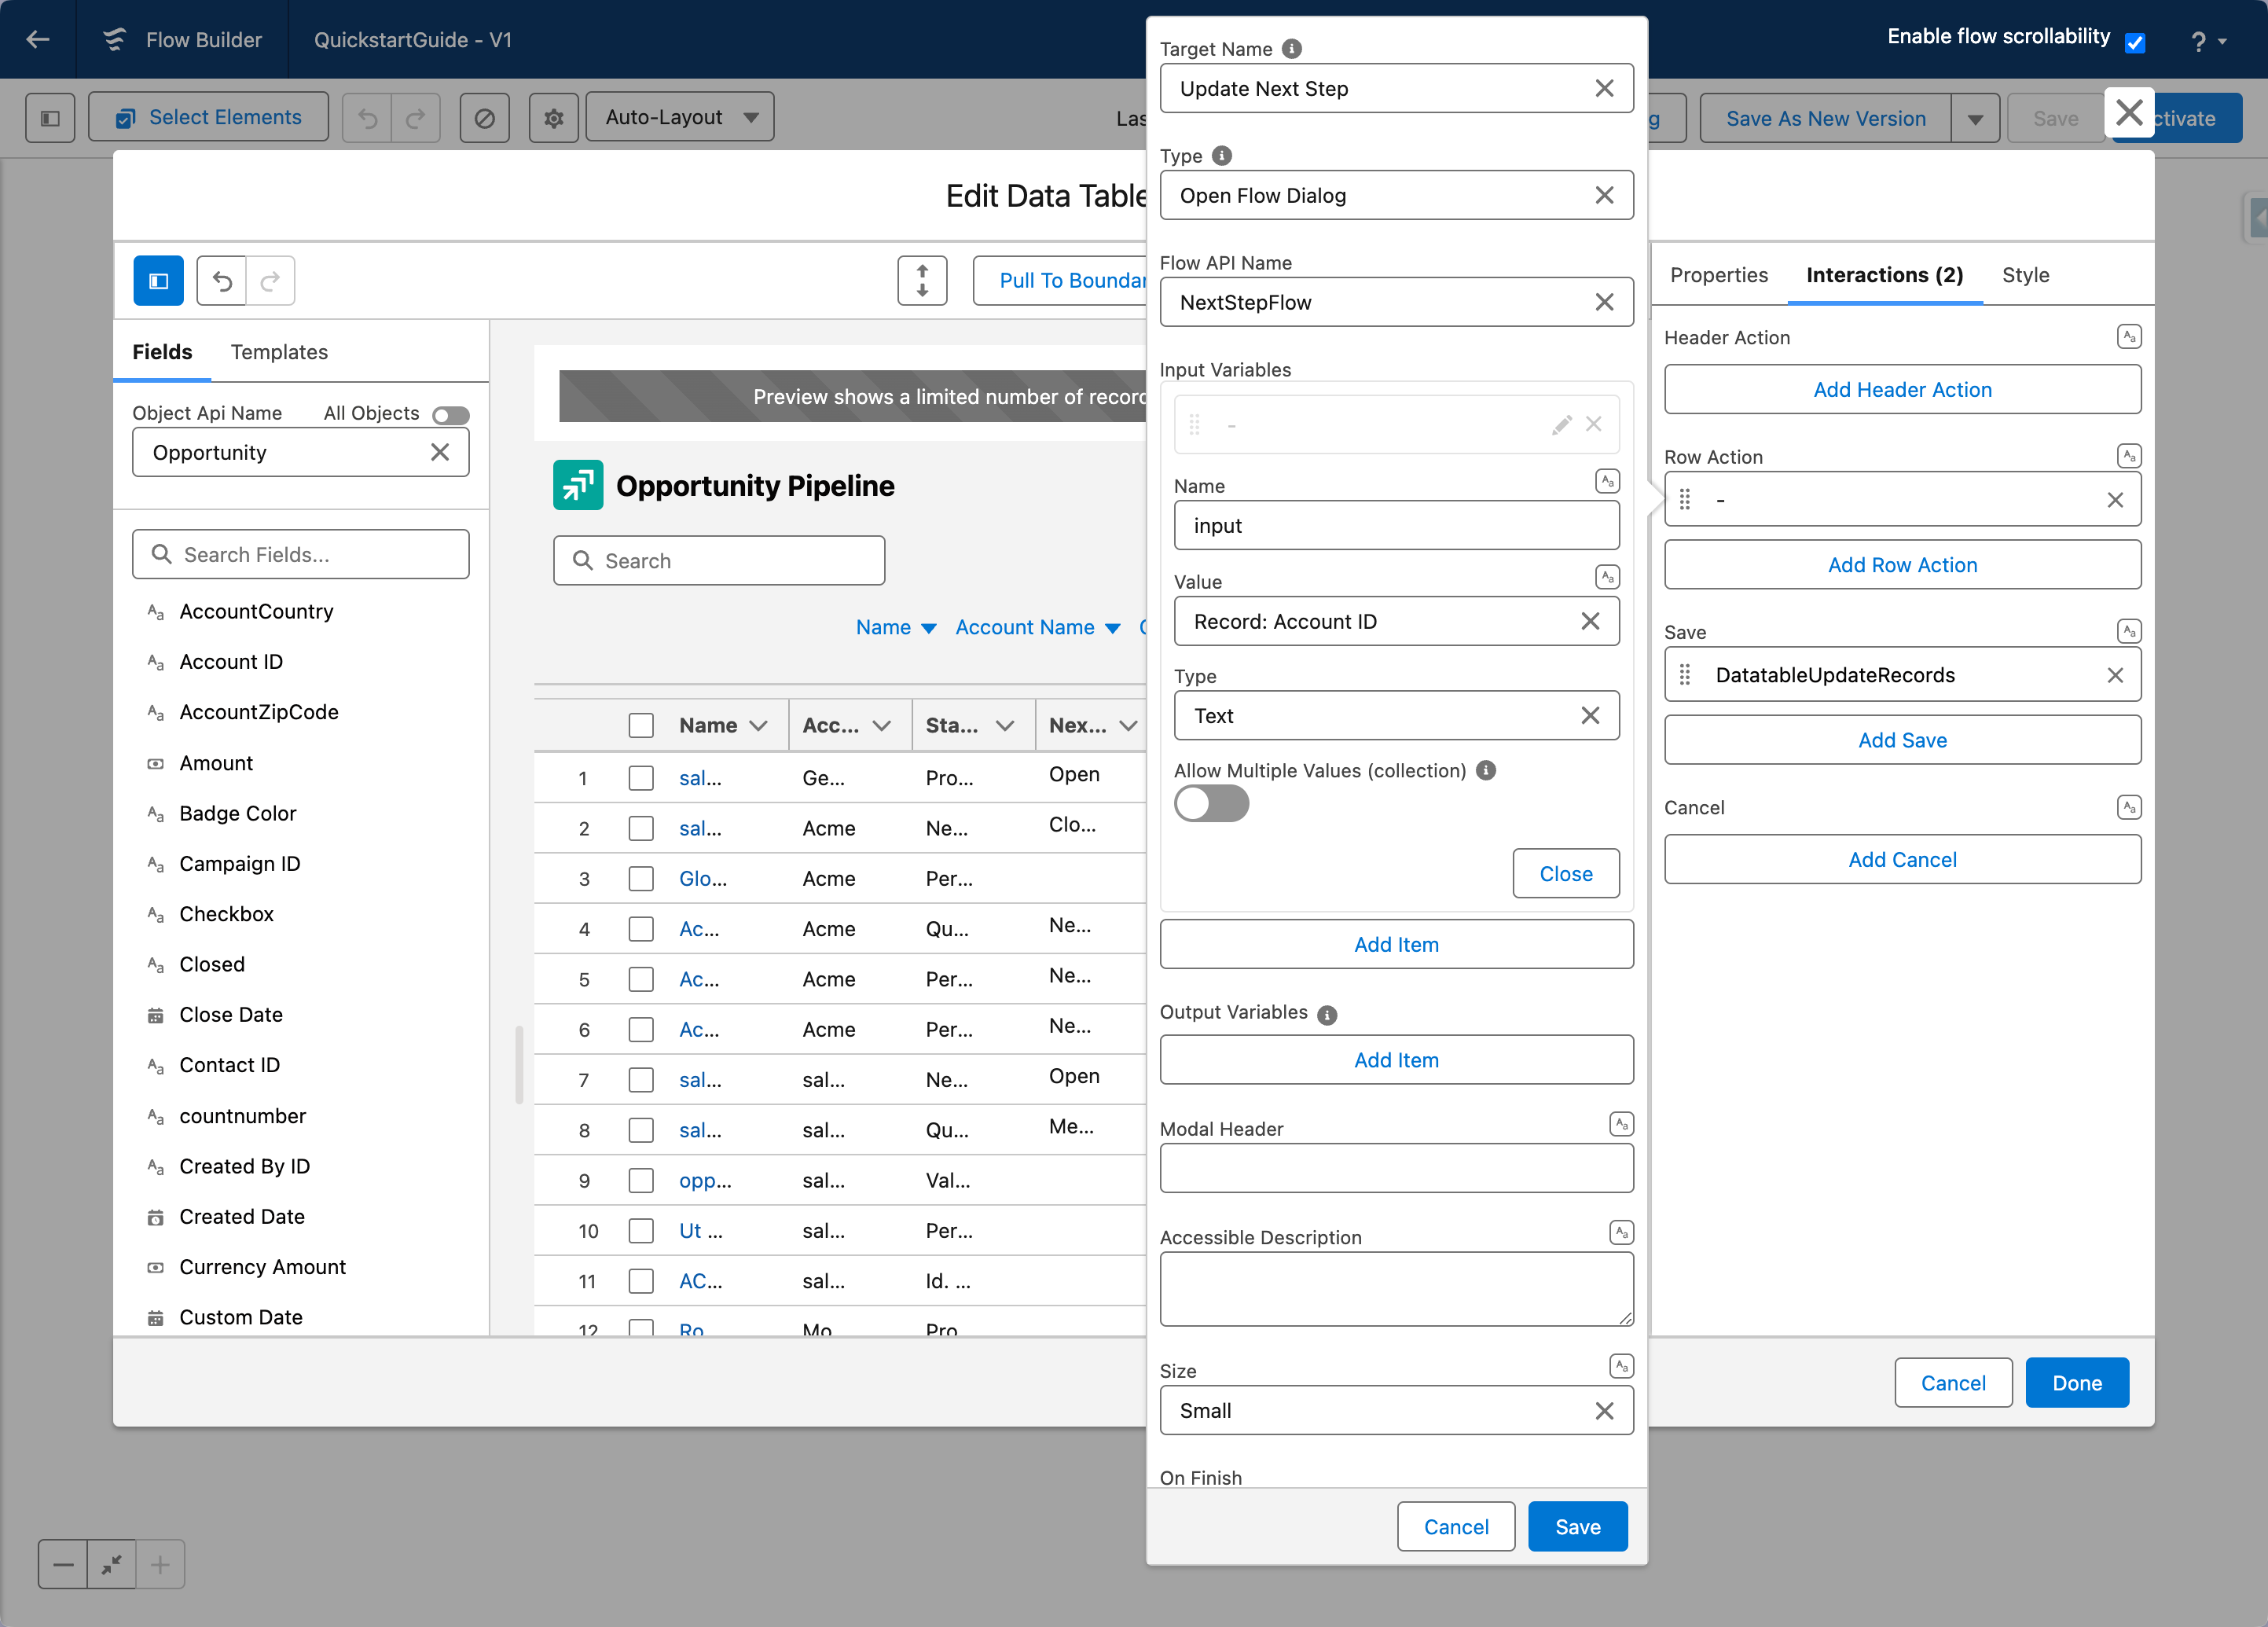Check the select-all checkbox in table header
This screenshot has height=1627, width=2268.
[x=641, y=725]
